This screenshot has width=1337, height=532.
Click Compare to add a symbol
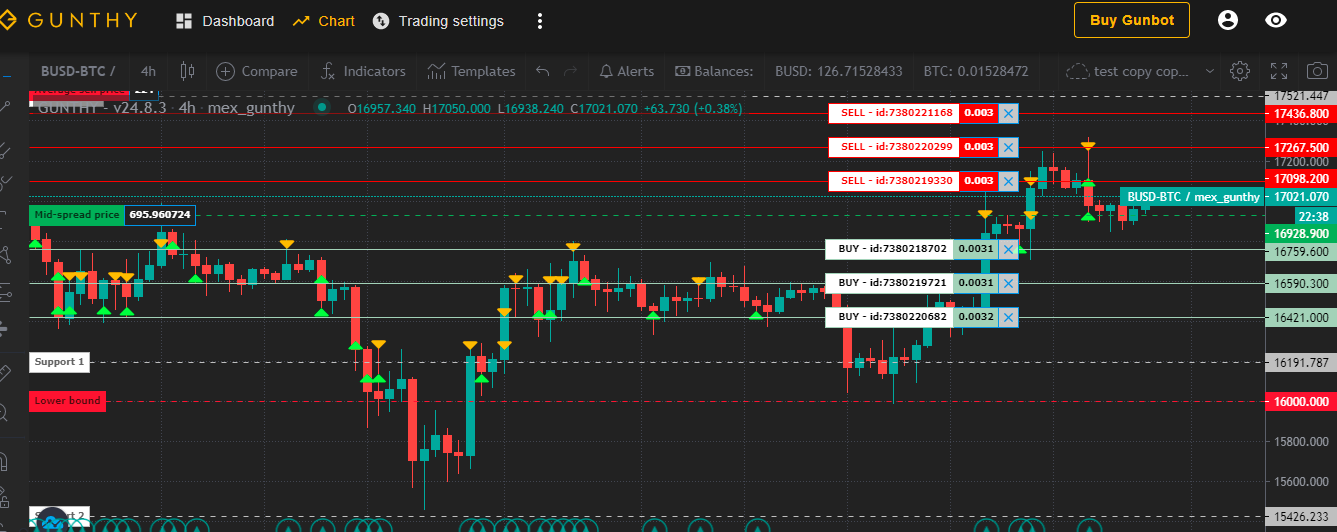[257, 71]
